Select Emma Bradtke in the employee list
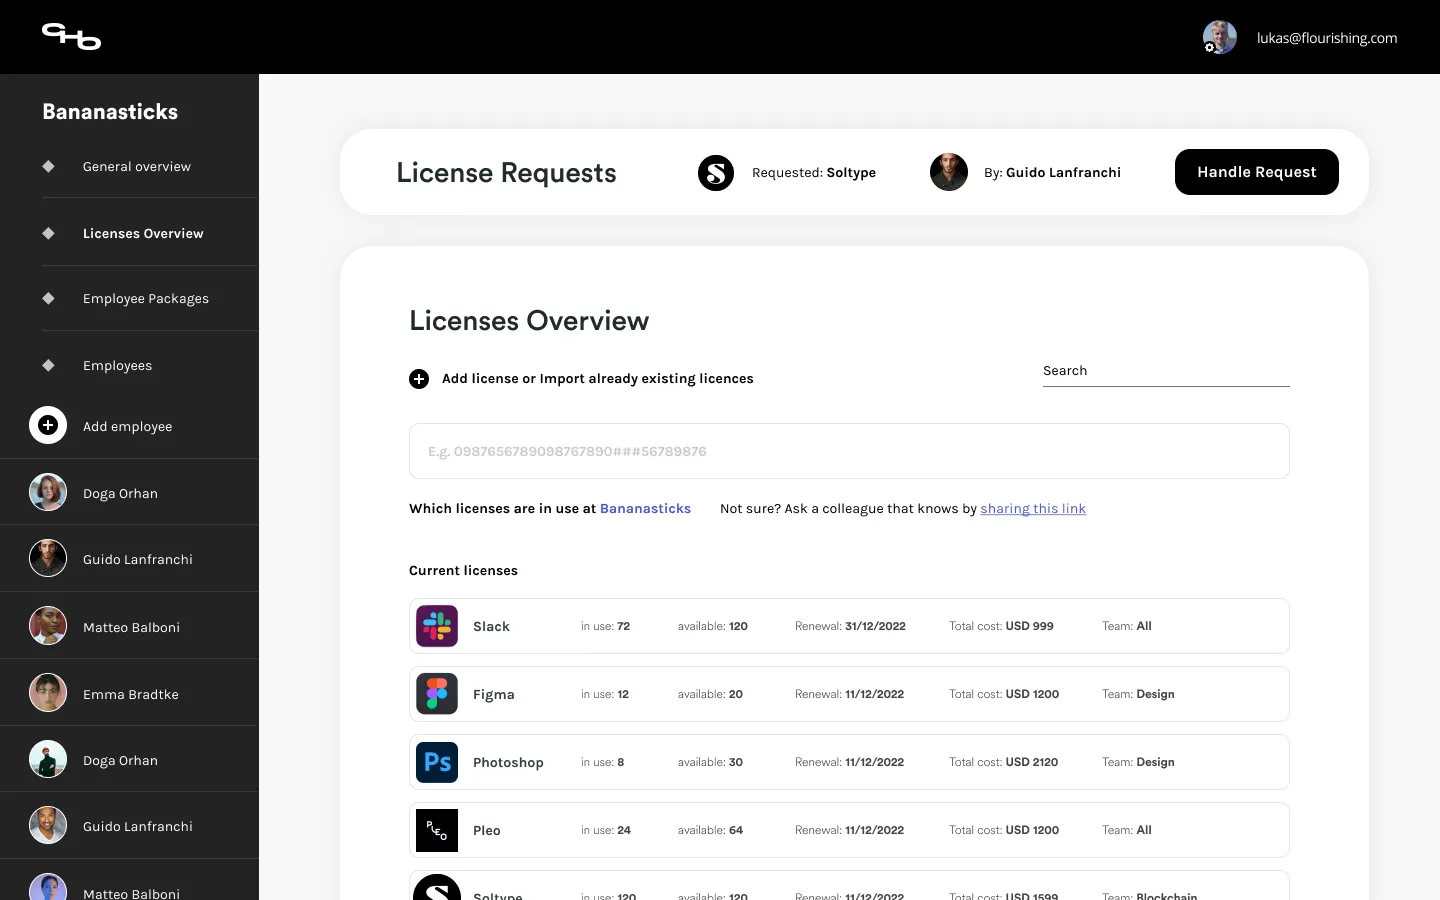1440x900 pixels. (x=130, y=693)
